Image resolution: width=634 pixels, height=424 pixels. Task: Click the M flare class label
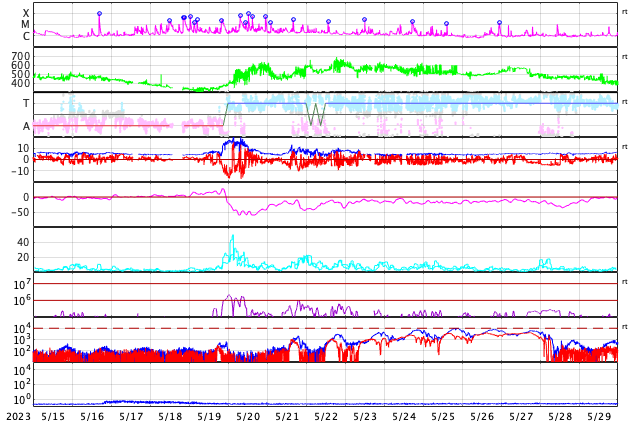pyautogui.click(x=26, y=24)
